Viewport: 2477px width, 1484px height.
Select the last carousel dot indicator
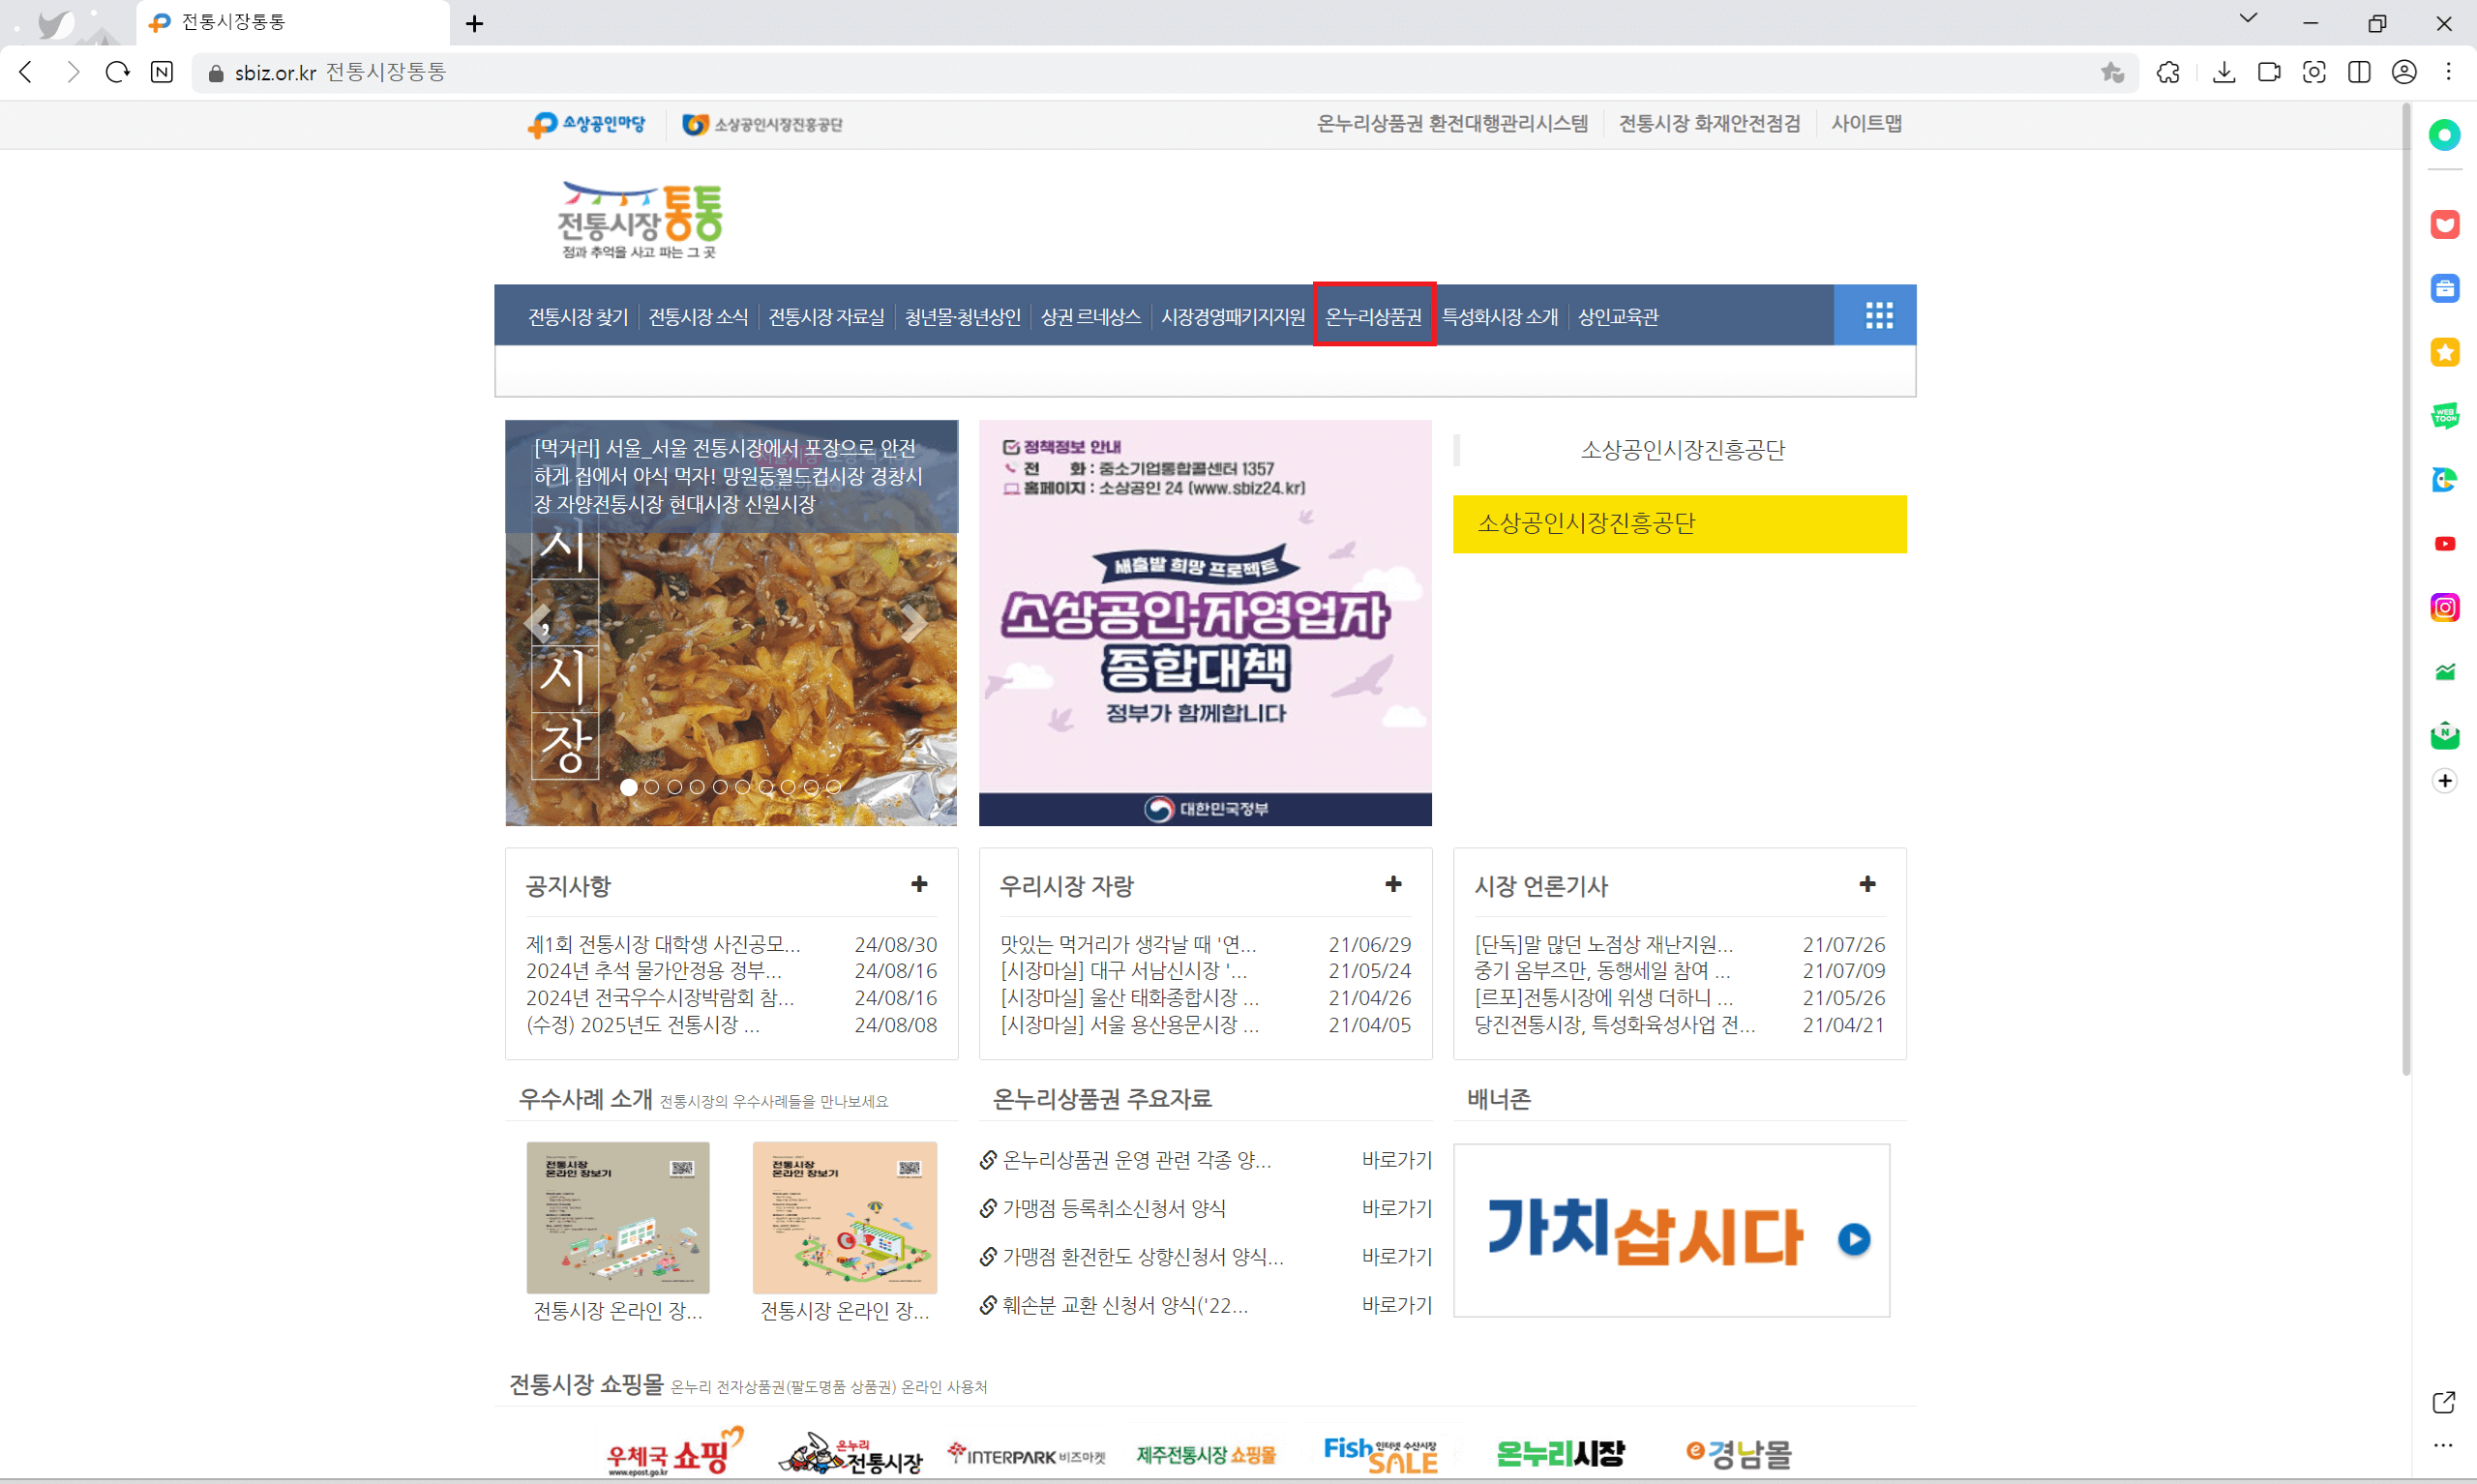tap(833, 787)
